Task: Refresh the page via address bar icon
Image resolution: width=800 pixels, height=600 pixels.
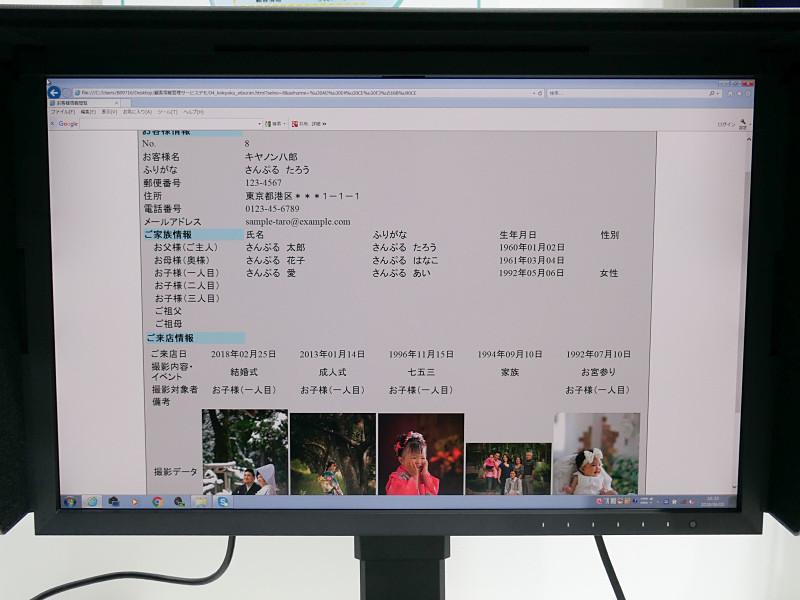Action: coord(540,93)
